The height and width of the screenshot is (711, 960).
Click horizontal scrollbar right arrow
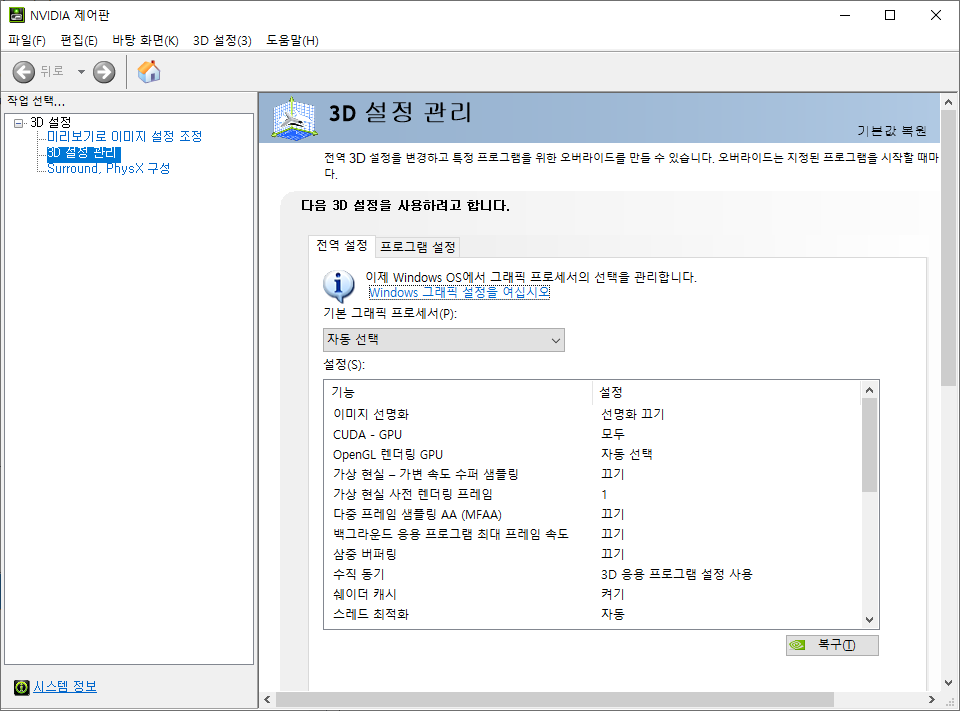tap(932, 699)
